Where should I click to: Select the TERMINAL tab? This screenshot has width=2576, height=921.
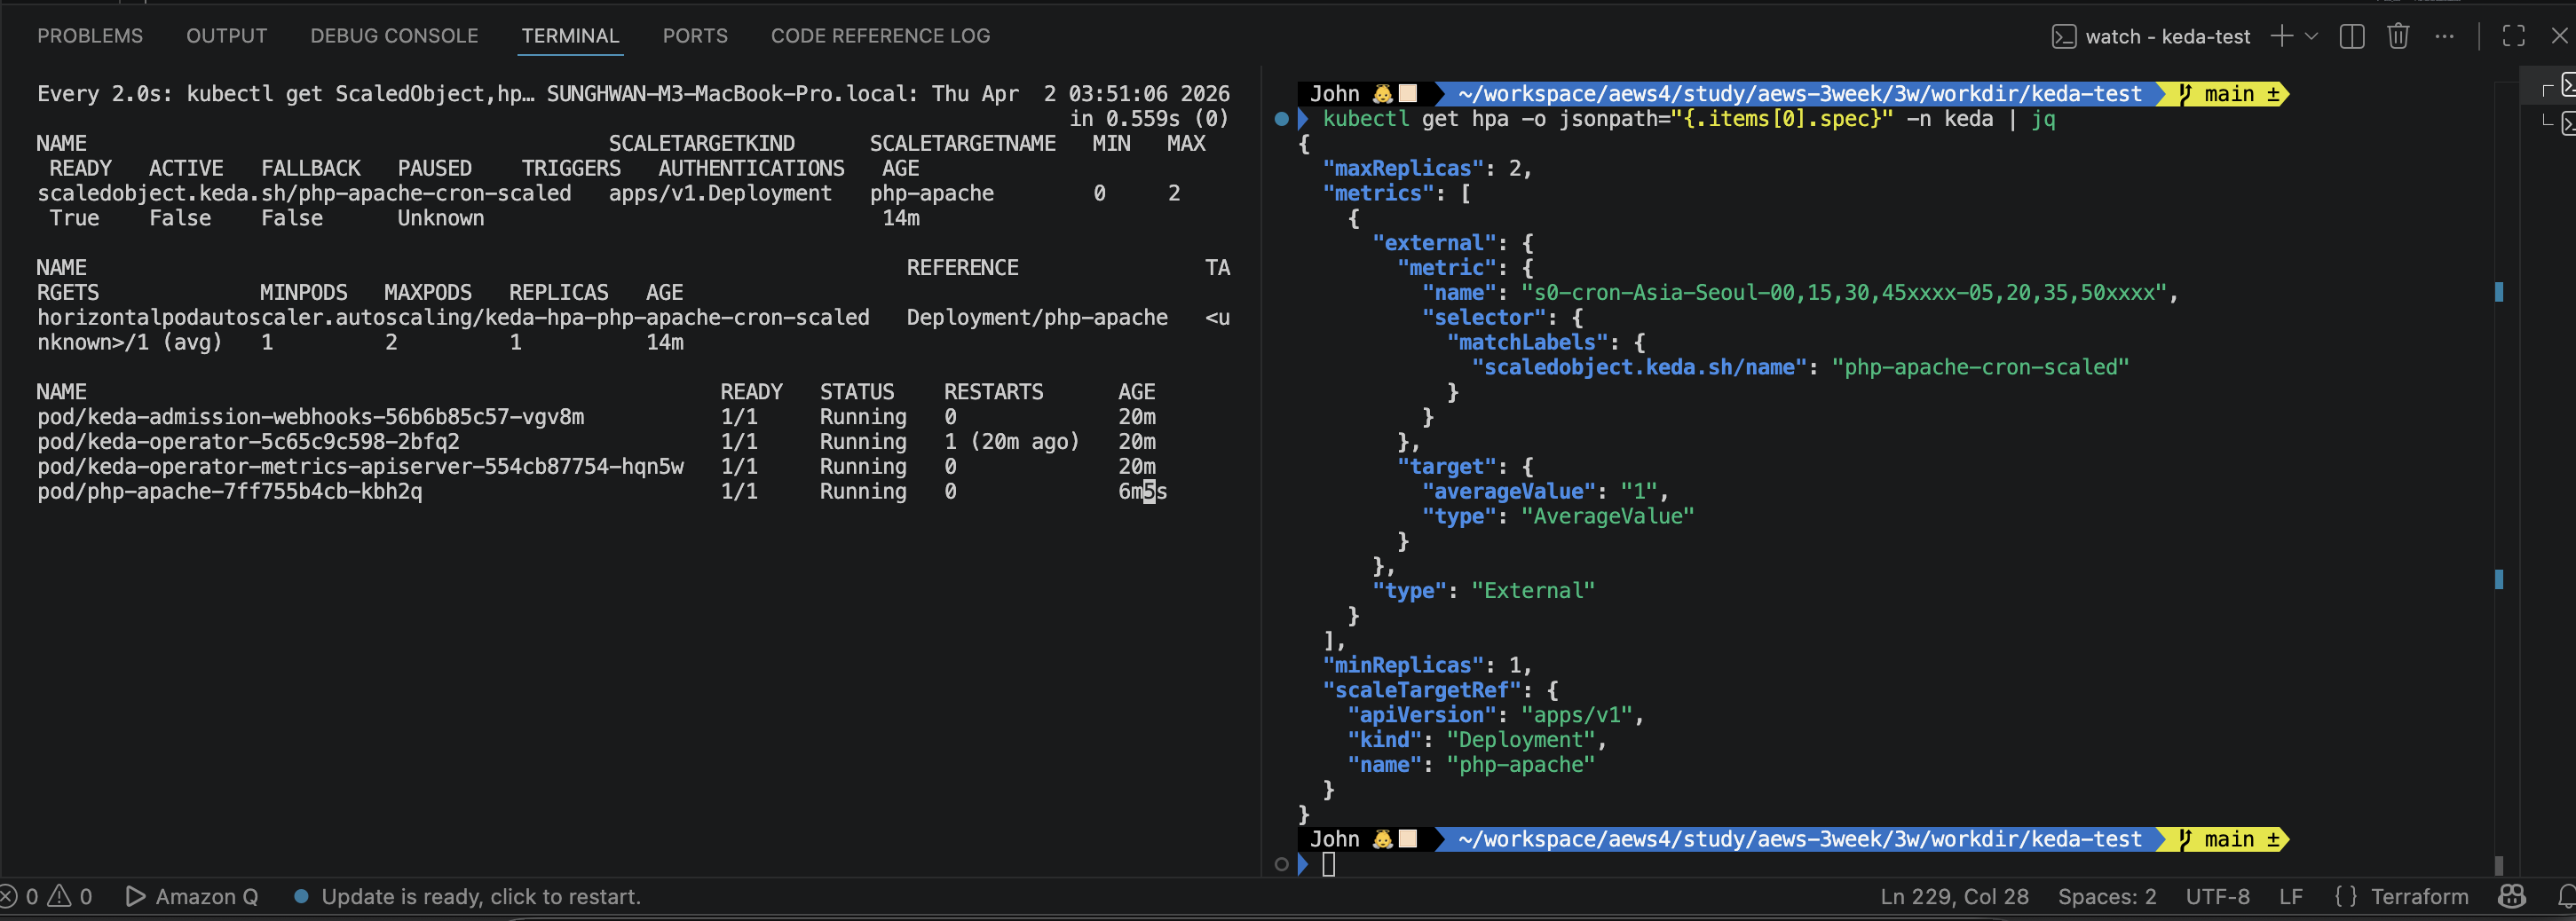click(x=570, y=36)
